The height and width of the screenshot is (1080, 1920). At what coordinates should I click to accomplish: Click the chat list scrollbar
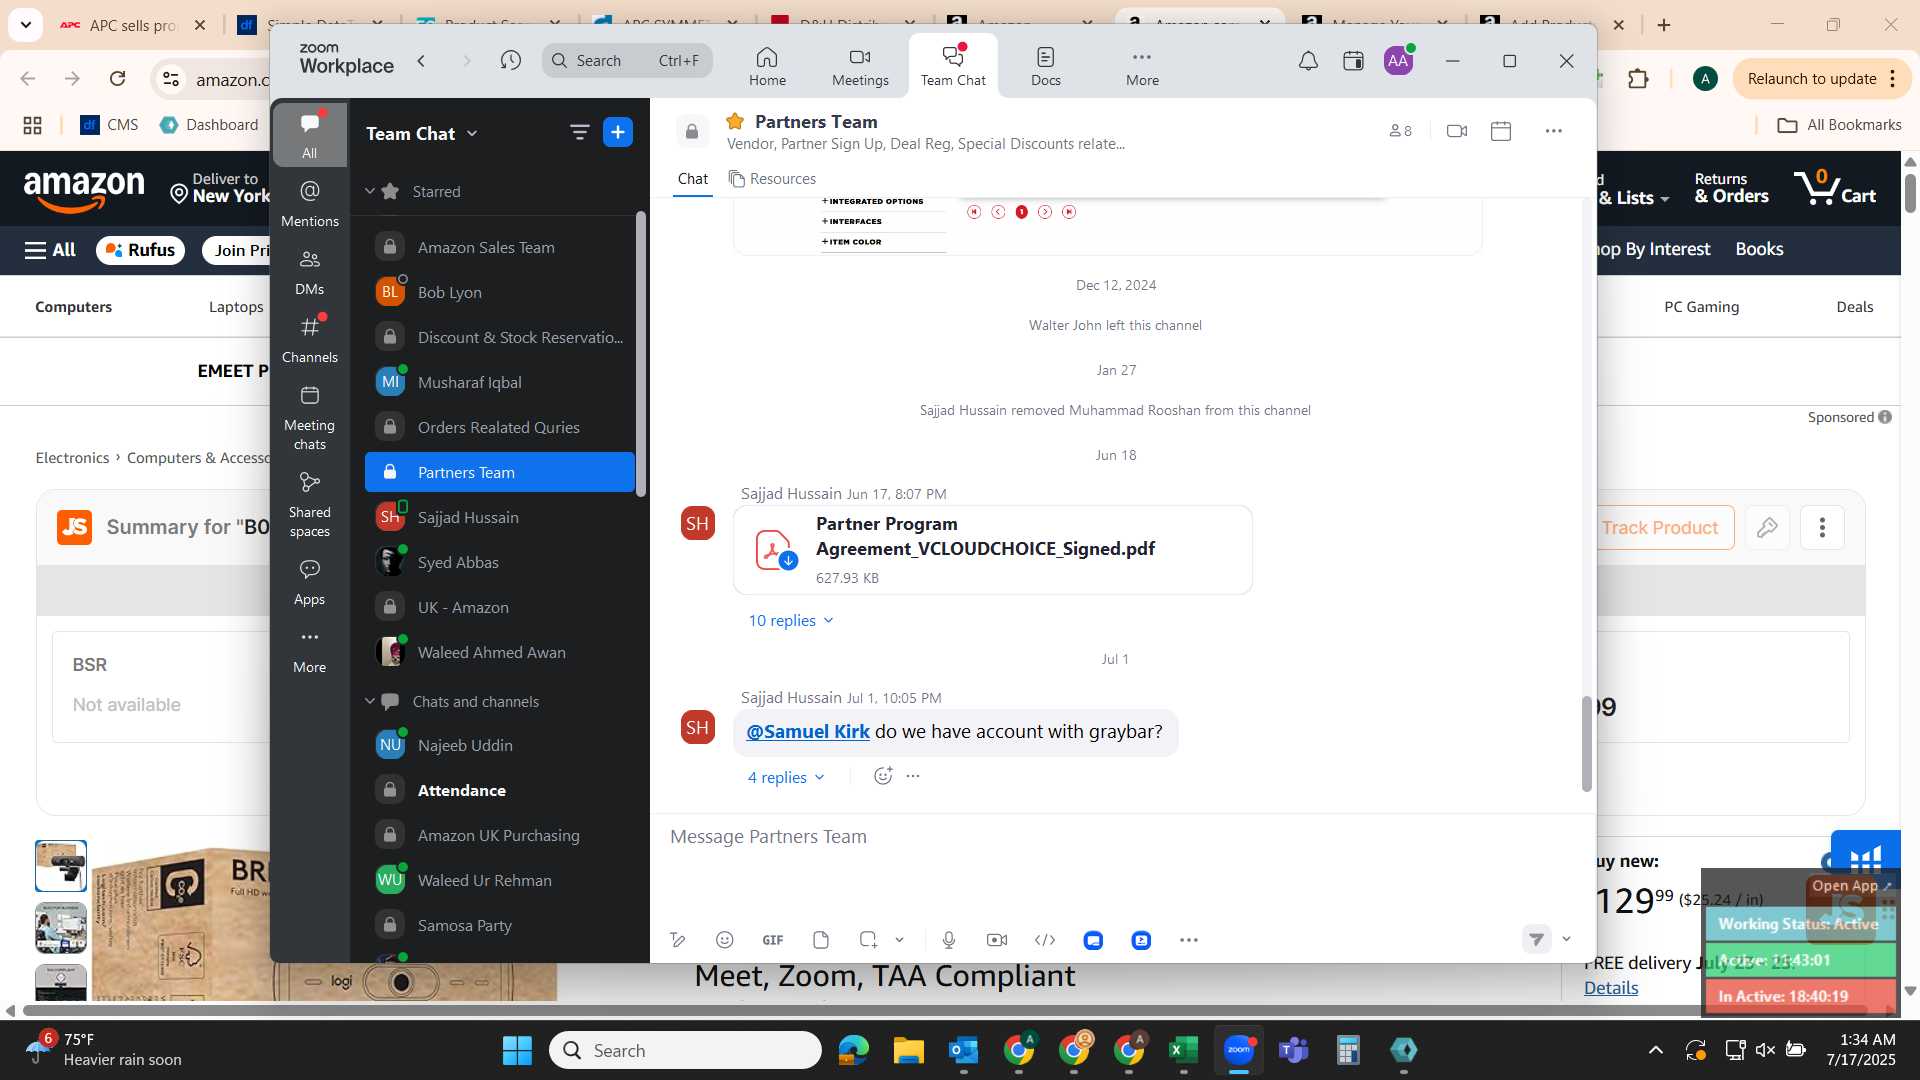(x=641, y=354)
